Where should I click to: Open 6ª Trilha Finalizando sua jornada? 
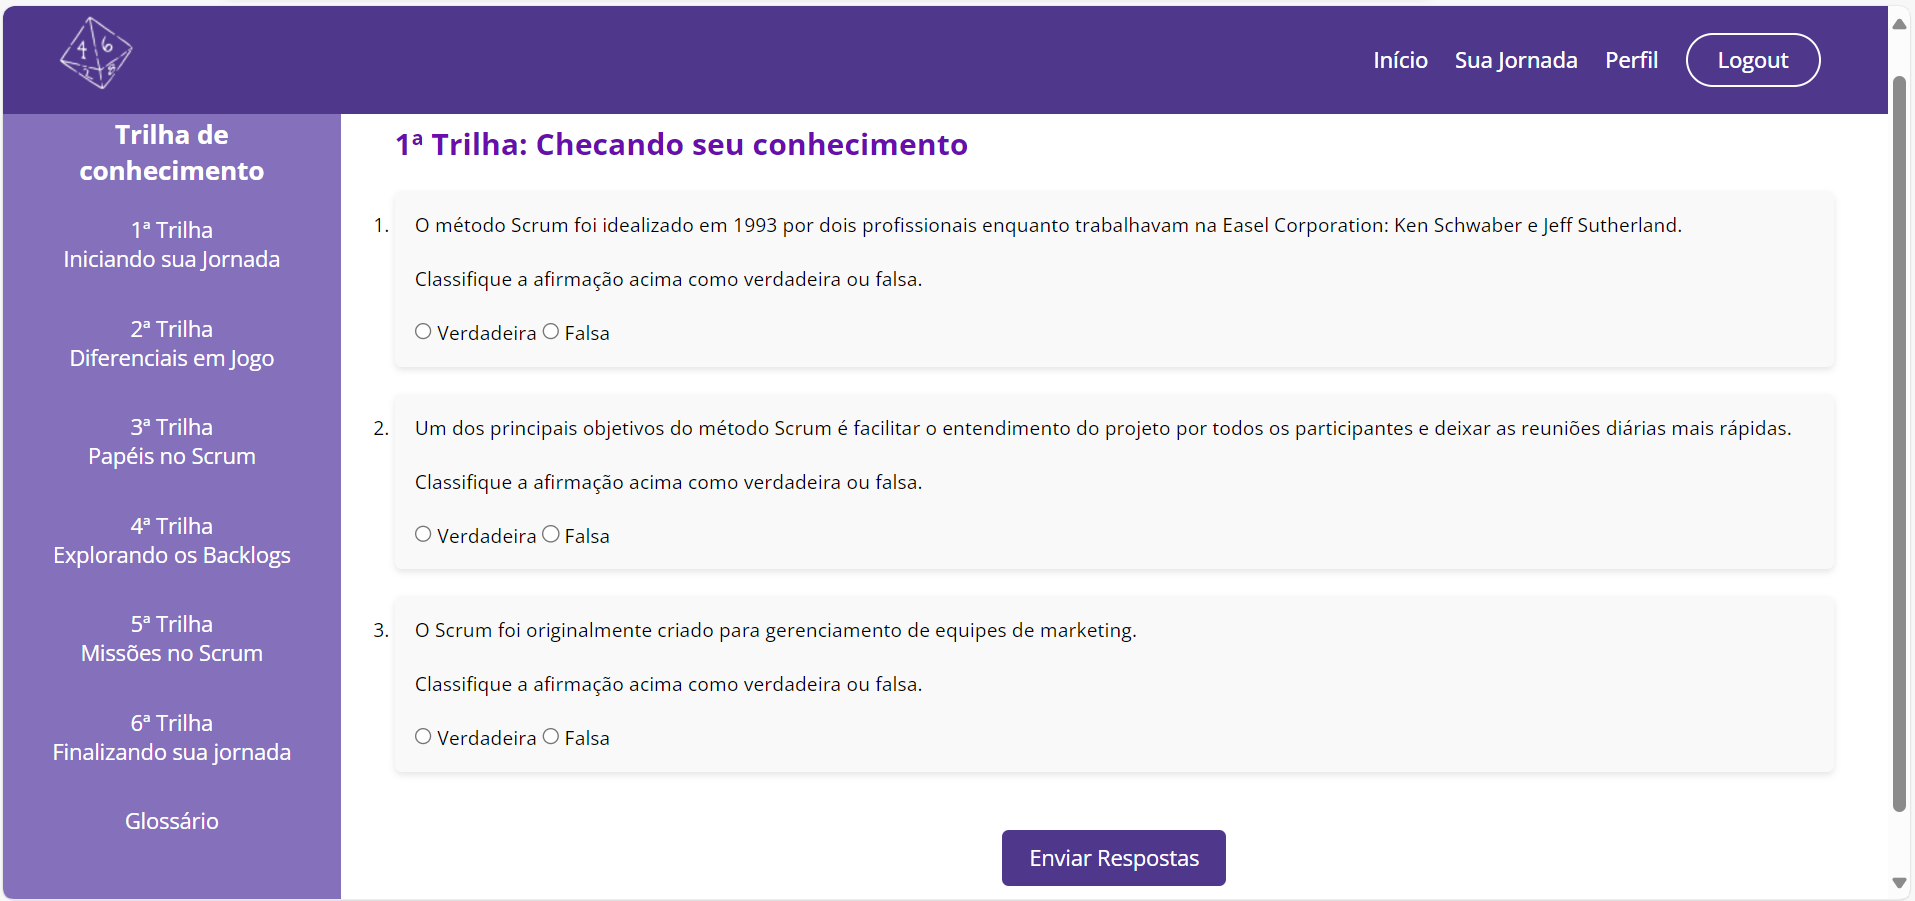[x=172, y=738]
